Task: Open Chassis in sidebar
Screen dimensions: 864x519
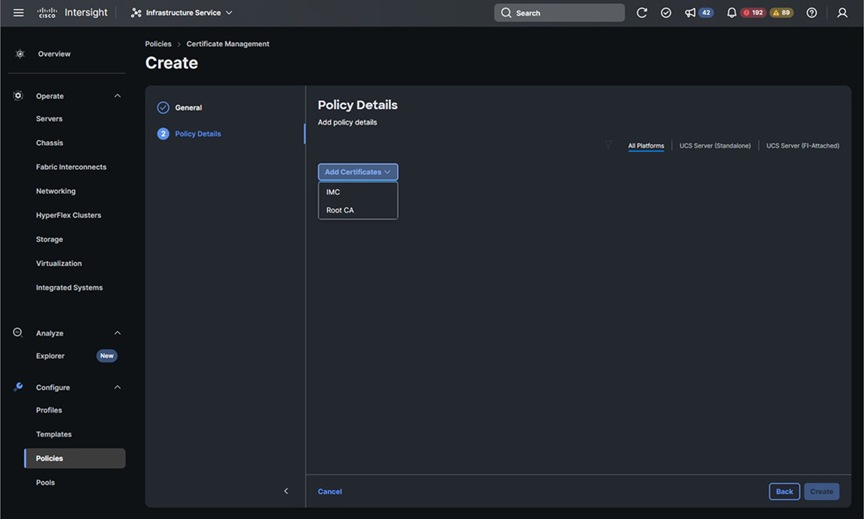Action: pyautogui.click(x=50, y=143)
